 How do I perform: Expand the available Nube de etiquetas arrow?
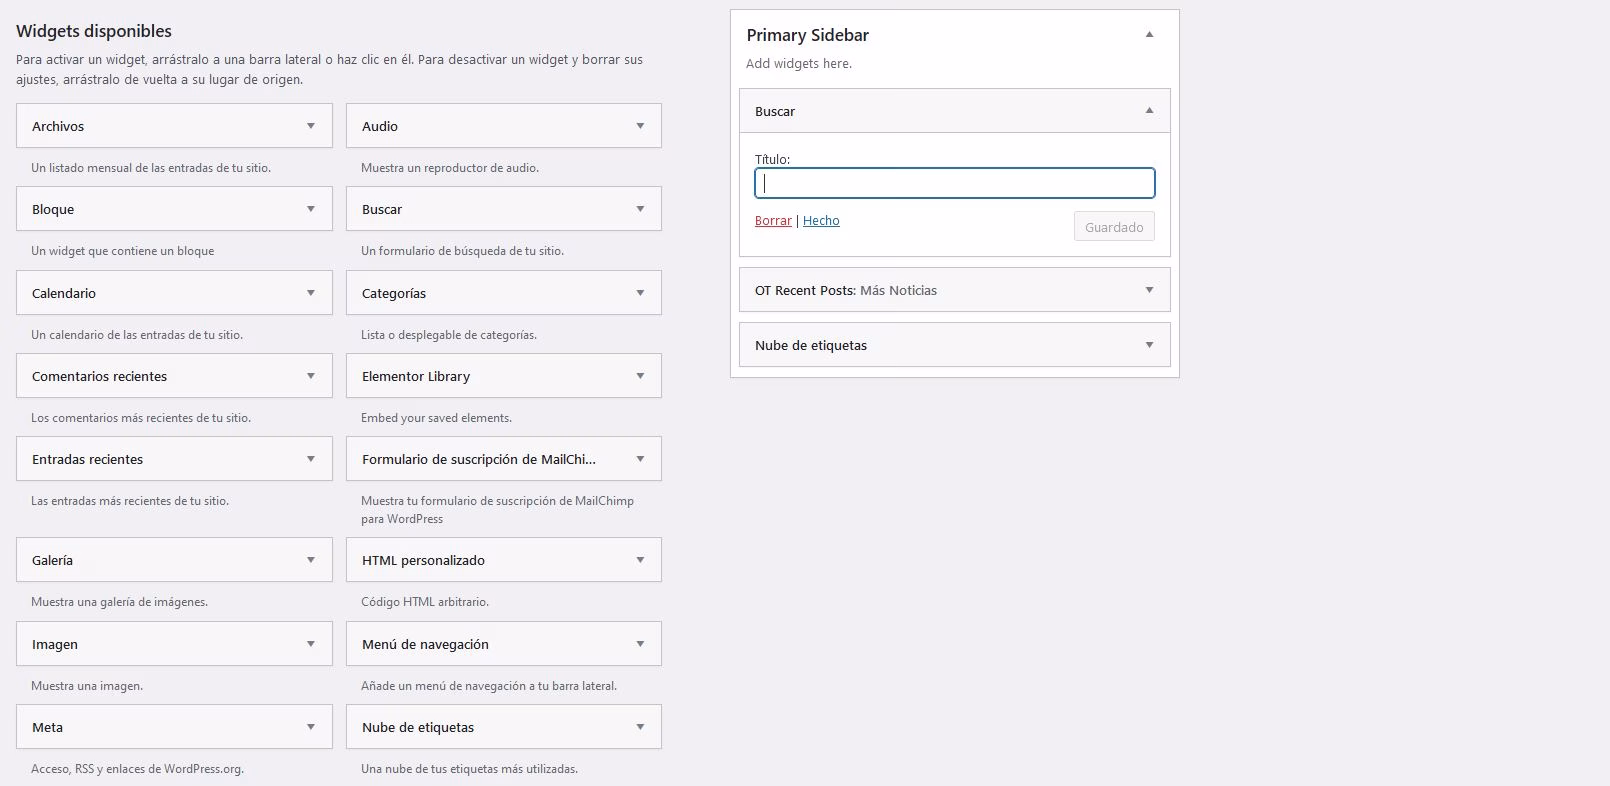(x=640, y=727)
